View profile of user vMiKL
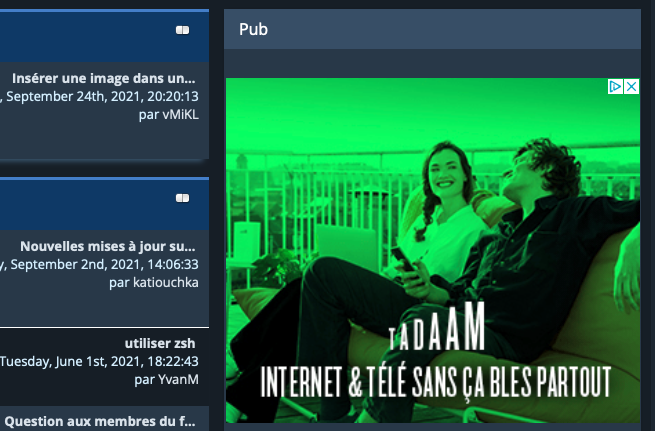Screen dimensions: 655x431 [179, 114]
